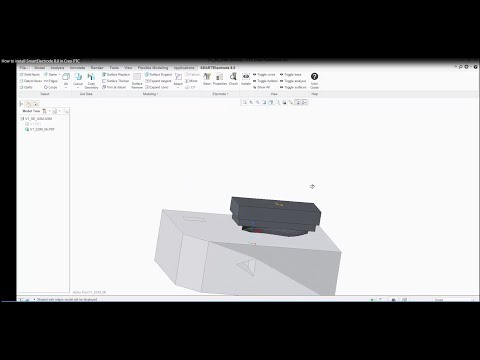Image resolution: width=480 pixels, height=360 pixels.
Task: Click the video title about SmartElectrode 8.0
Action: coord(40,61)
